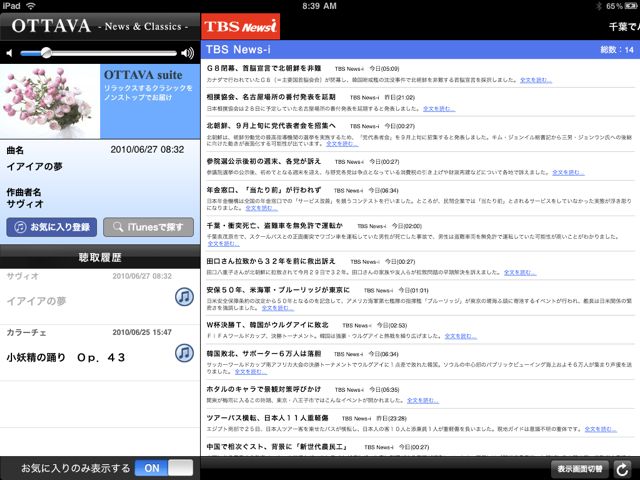Click the refresh icon at bottom right

tap(622, 469)
